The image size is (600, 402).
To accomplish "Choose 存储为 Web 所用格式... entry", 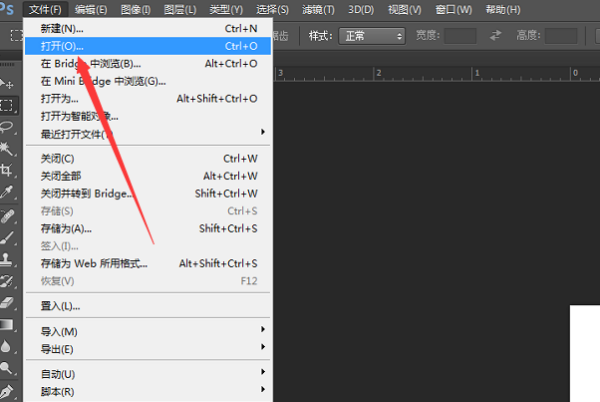I will 148,264.
